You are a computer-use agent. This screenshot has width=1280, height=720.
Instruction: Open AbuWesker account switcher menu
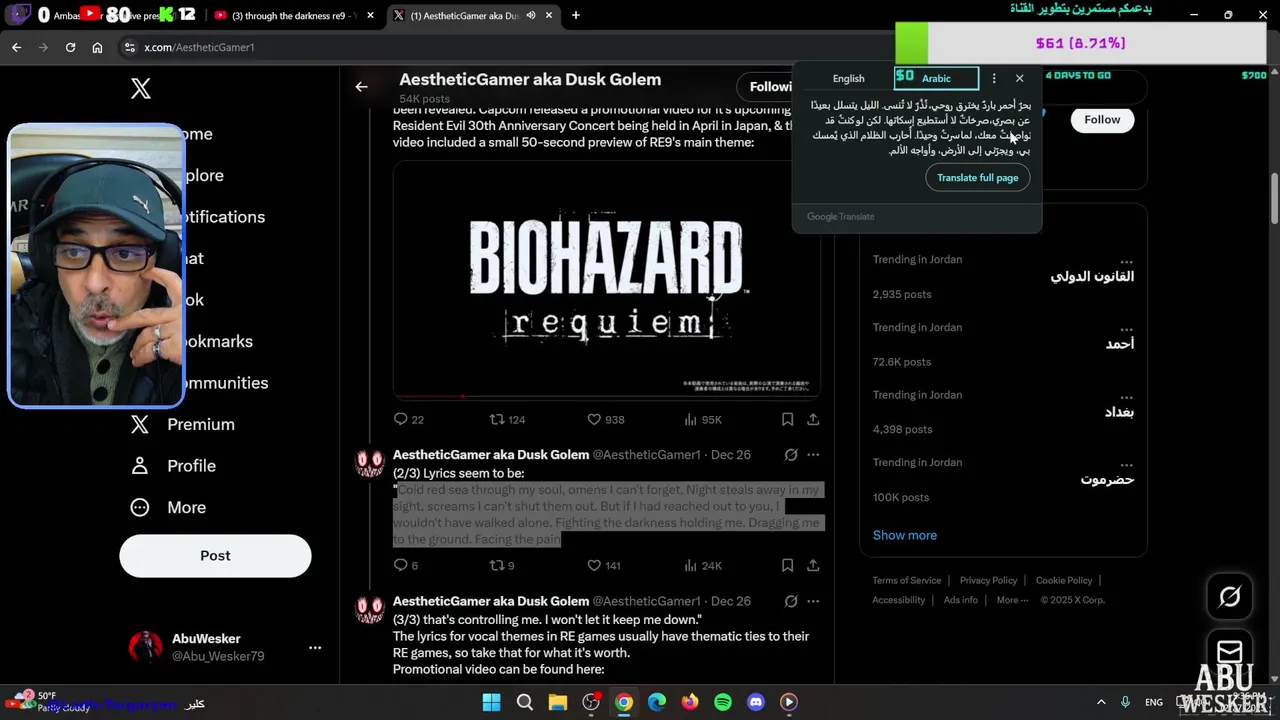pyautogui.click(x=315, y=648)
